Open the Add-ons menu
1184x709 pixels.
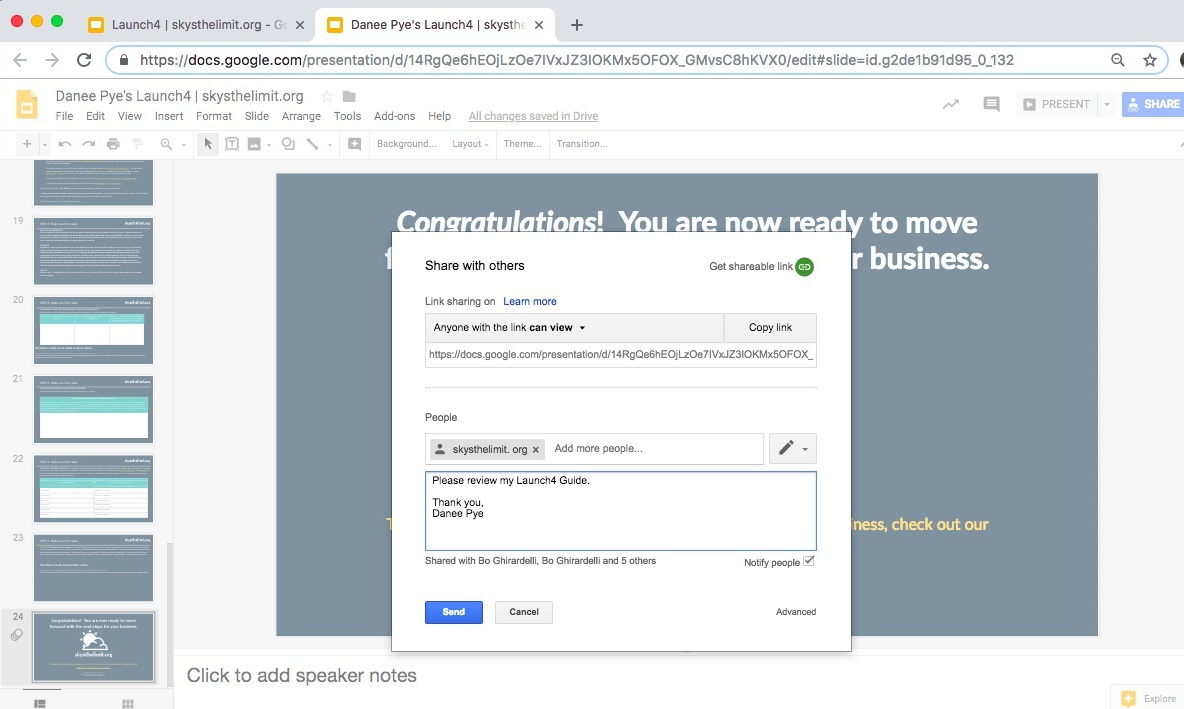tap(394, 116)
